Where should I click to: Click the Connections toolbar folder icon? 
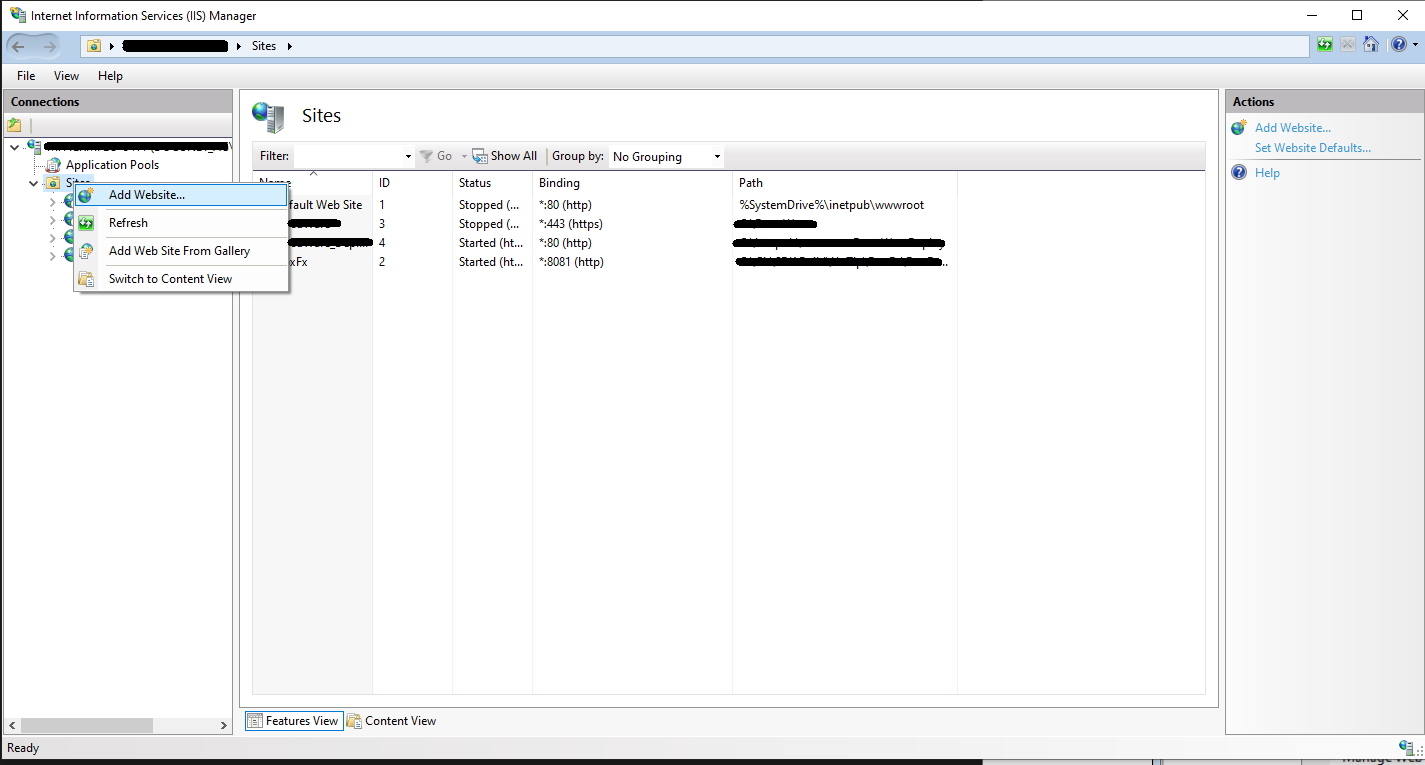click(x=15, y=125)
